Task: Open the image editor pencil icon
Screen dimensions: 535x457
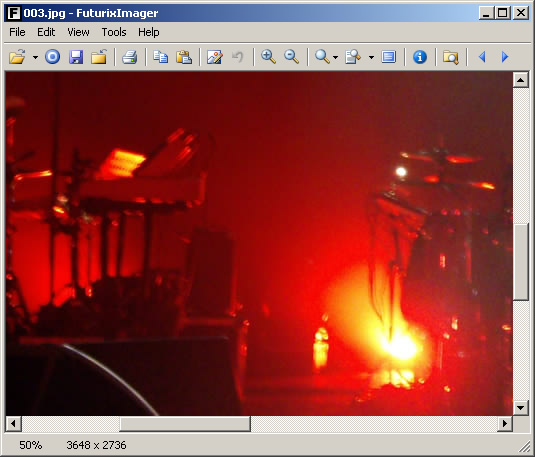Action: 215,57
